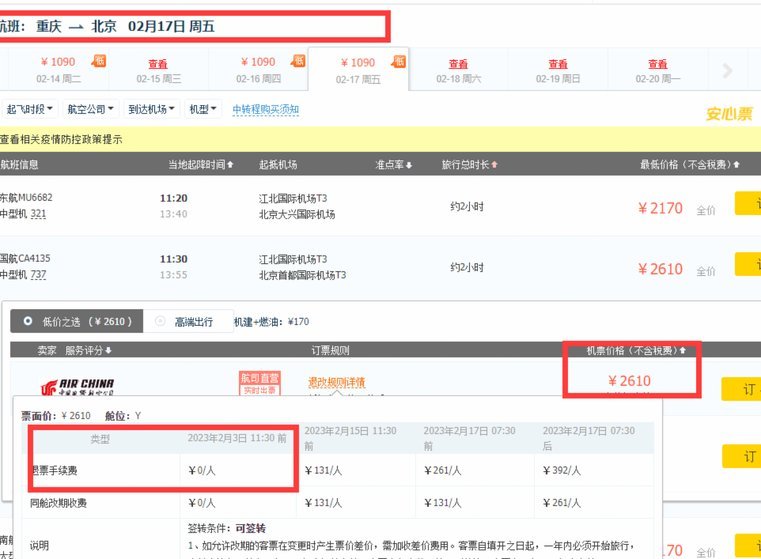Click the second seller's 订 button
Viewport: 761px width, 559px height.
pyautogui.click(x=741, y=456)
